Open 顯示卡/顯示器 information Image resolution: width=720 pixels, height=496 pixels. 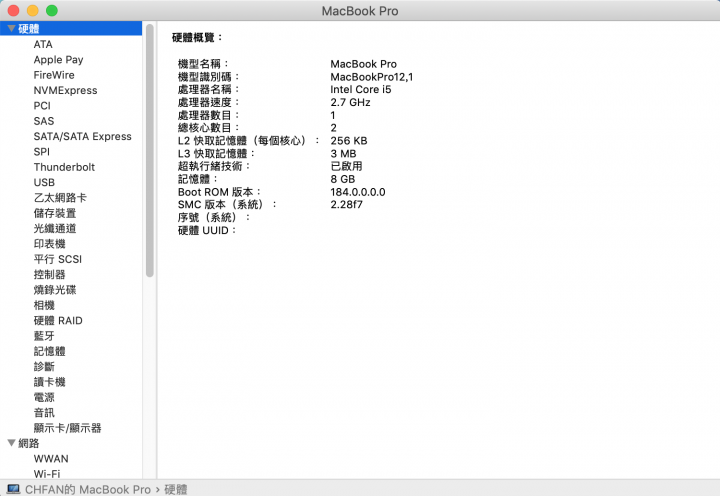tap(68, 428)
